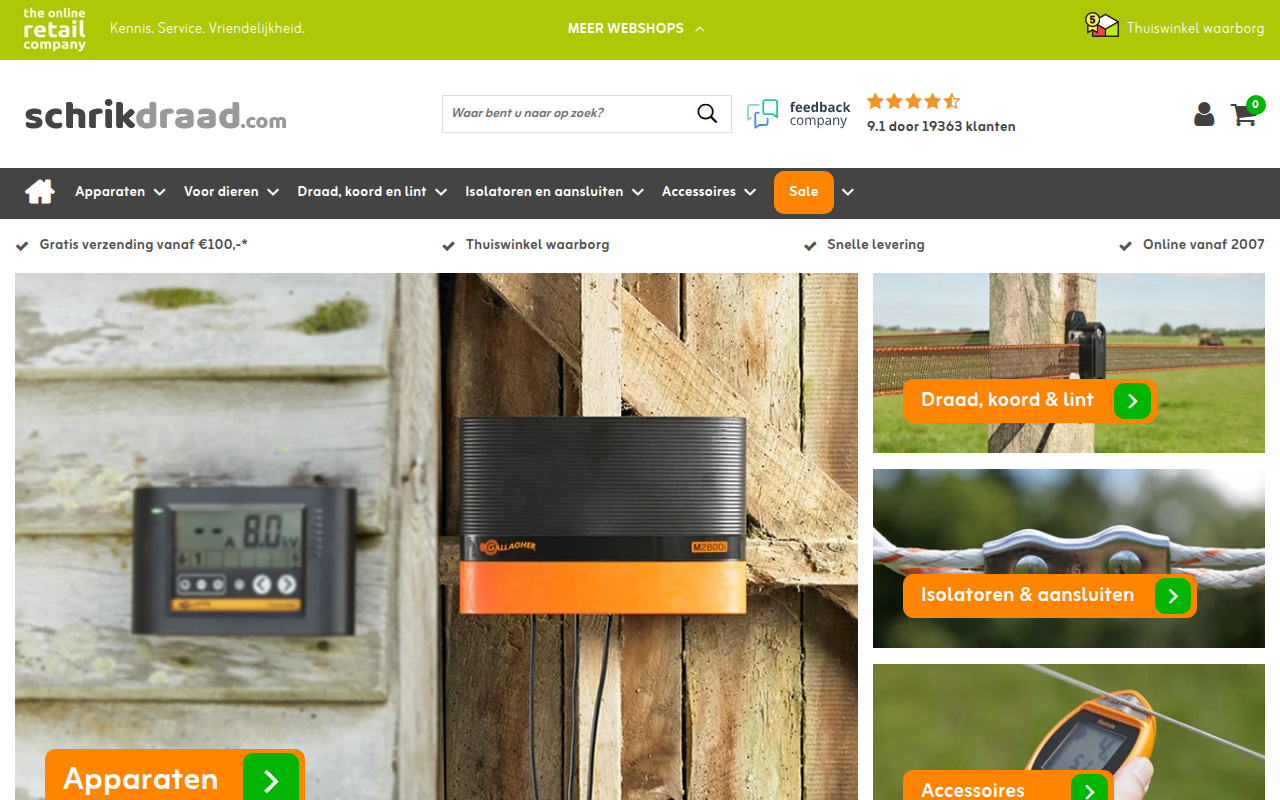Click the magnifying glass search icon
Screen dimensions: 1280x800
707,113
